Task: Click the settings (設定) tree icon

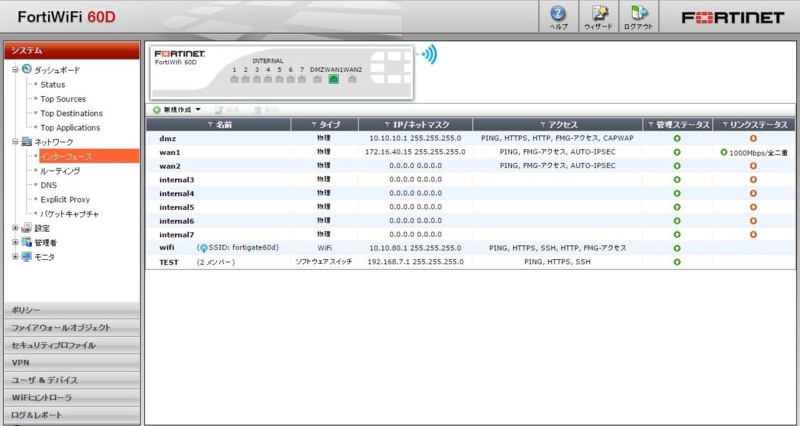Action: point(27,228)
